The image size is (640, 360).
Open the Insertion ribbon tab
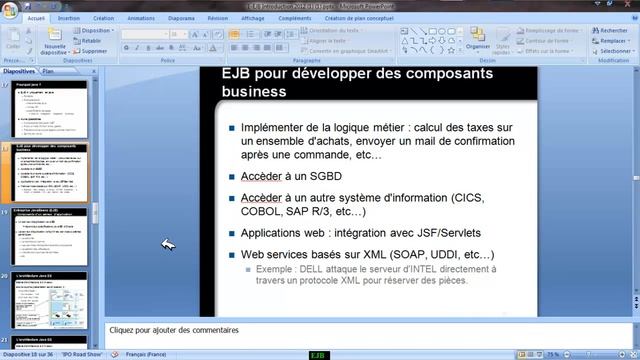point(69,18)
